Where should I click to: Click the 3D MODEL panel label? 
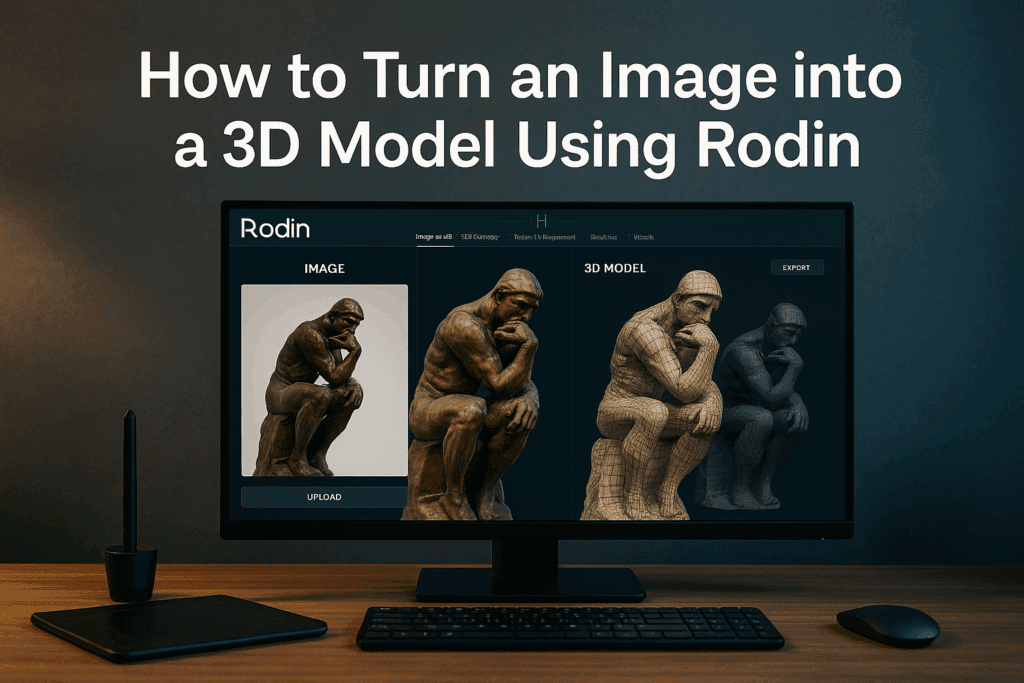pyautogui.click(x=613, y=268)
